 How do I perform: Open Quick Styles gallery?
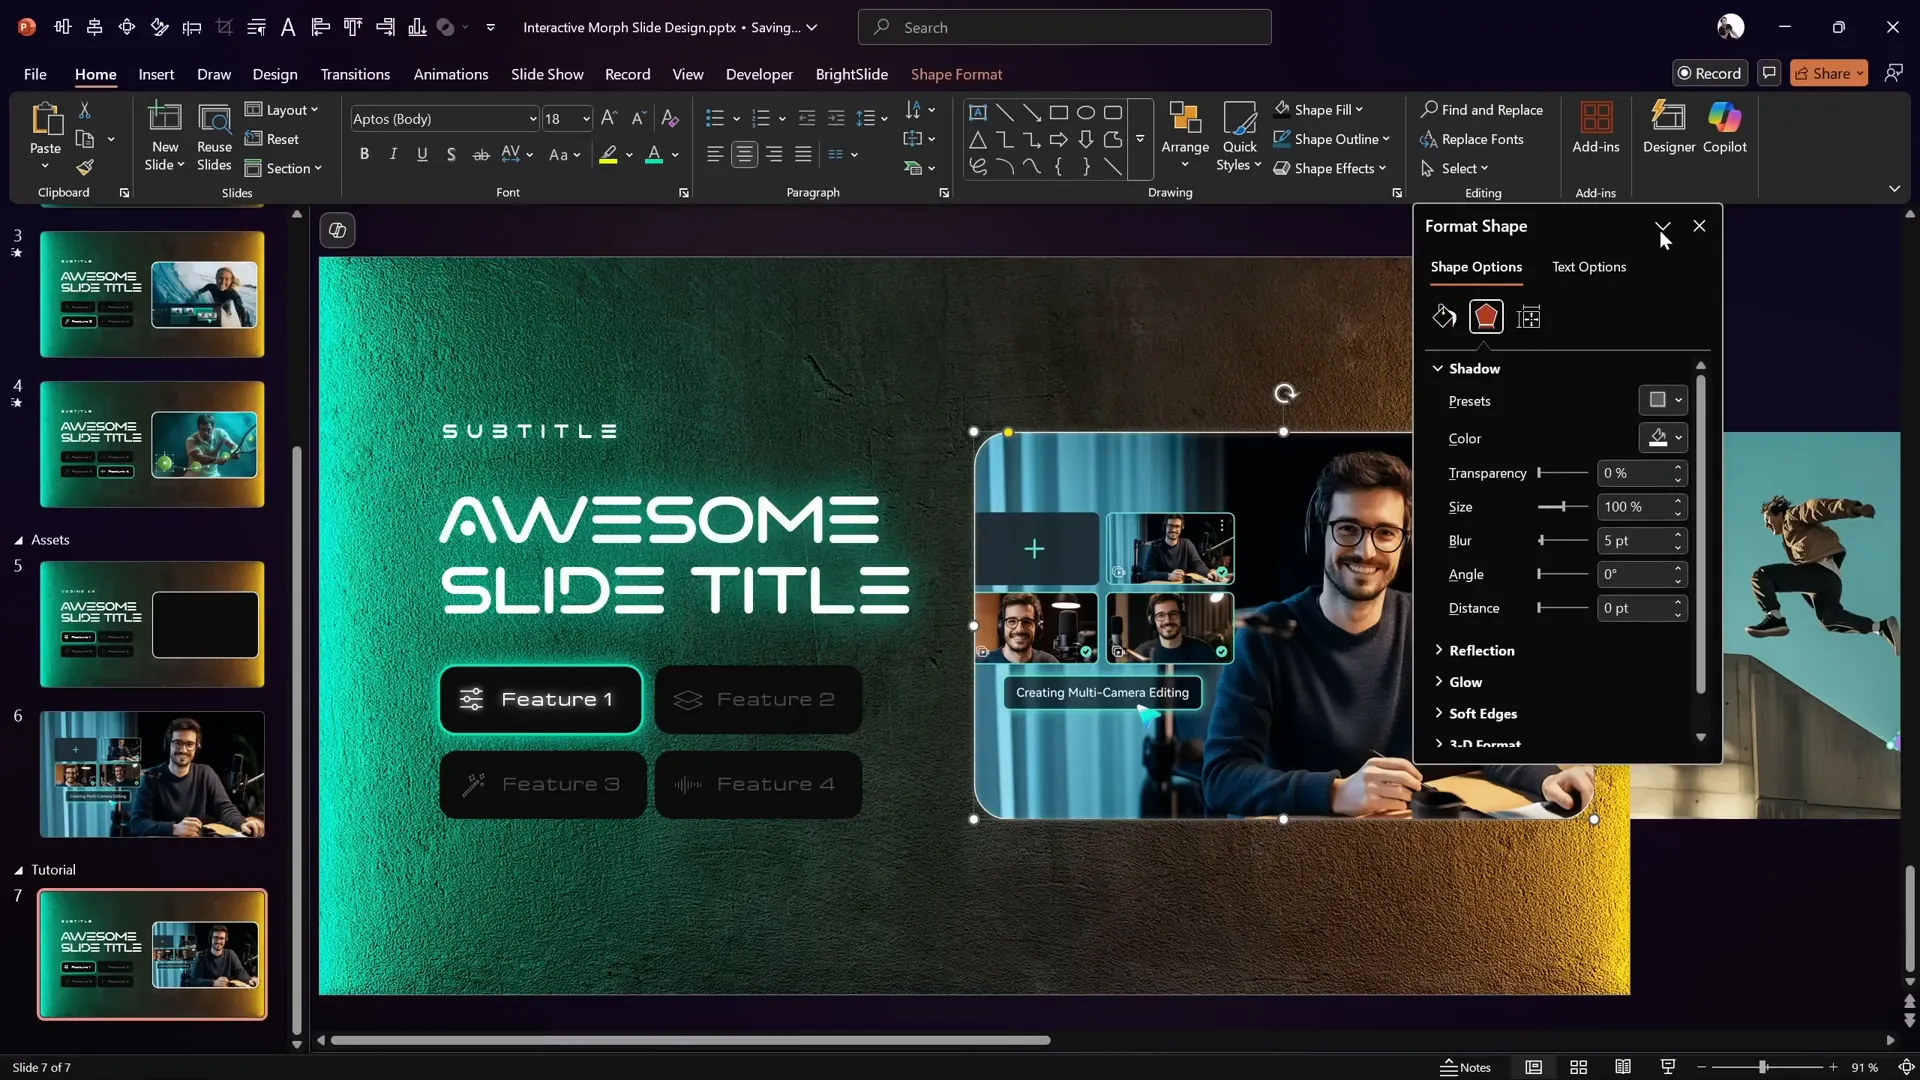[x=1239, y=136]
